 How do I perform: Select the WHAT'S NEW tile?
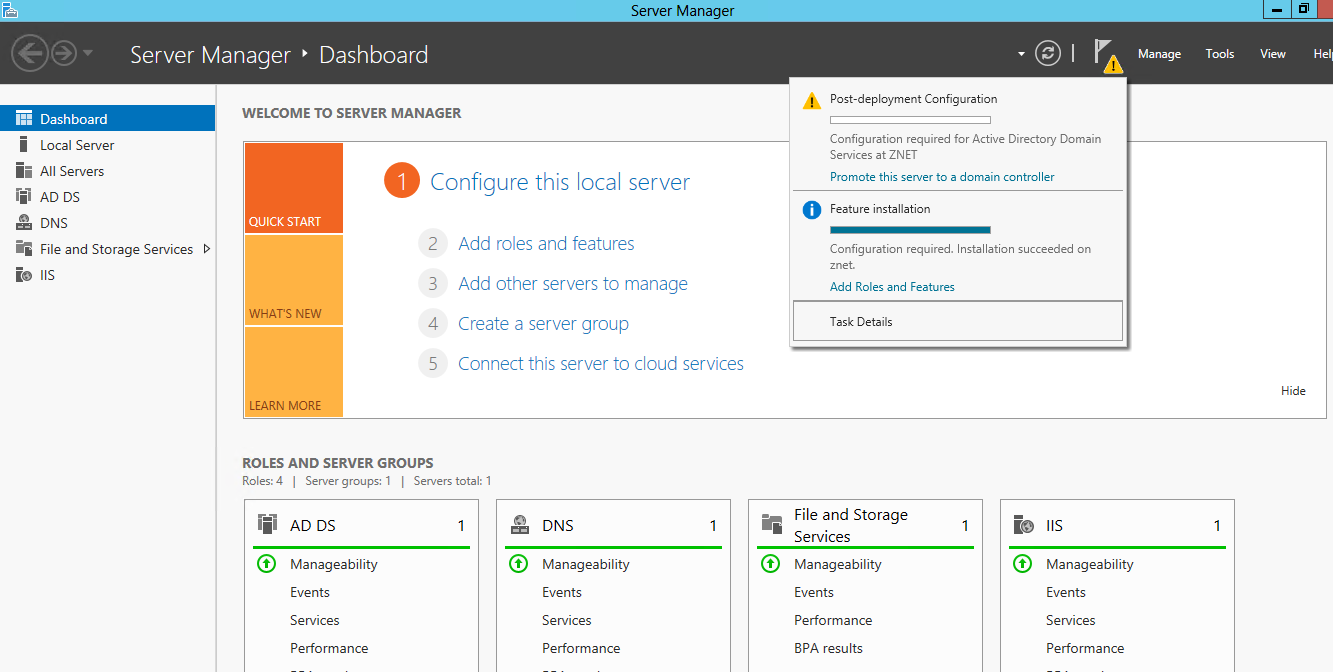tap(293, 281)
